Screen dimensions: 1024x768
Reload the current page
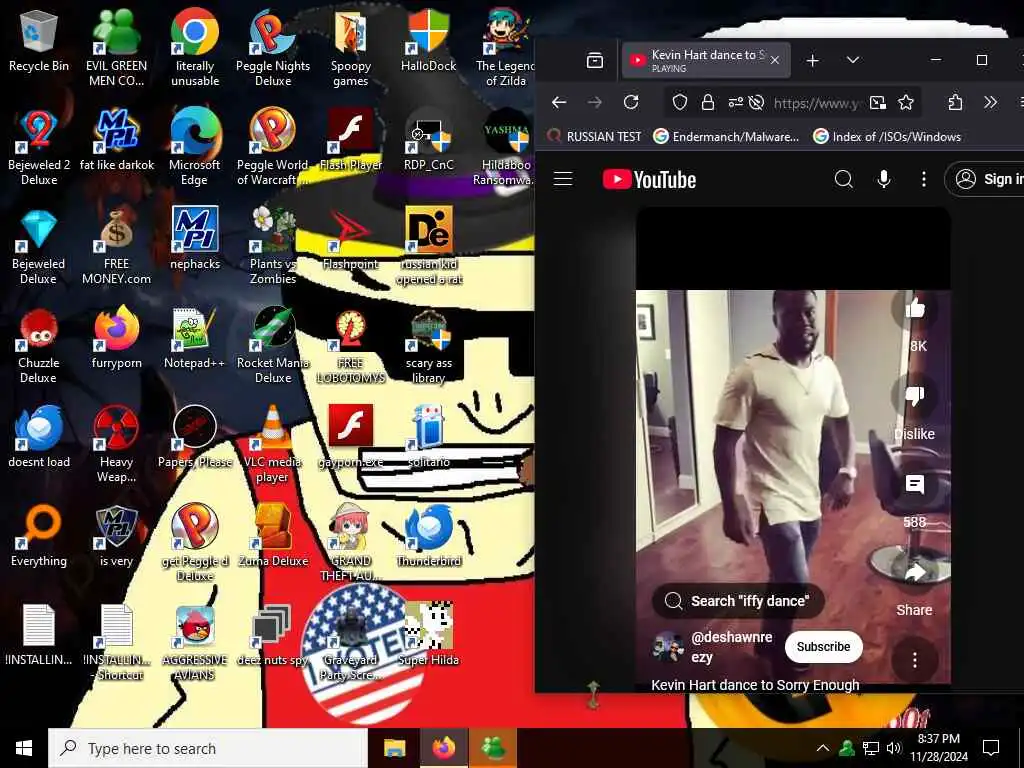pos(631,102)
